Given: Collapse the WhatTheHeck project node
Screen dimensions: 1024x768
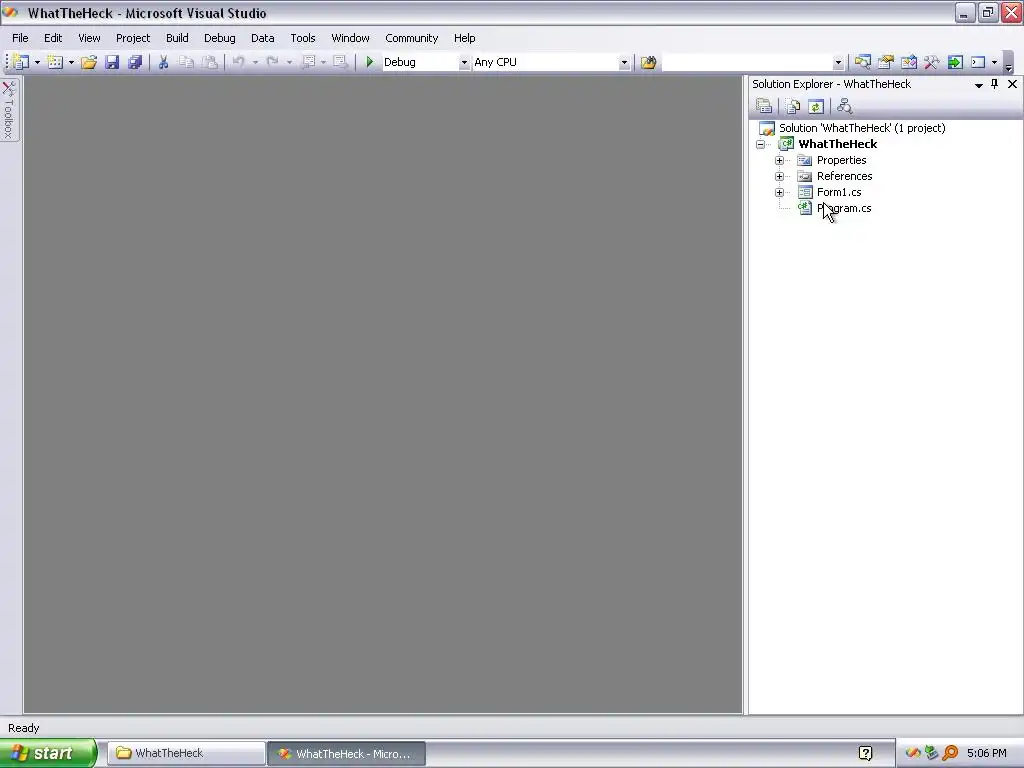Looking at the screenshot, I should pos(760,144).
